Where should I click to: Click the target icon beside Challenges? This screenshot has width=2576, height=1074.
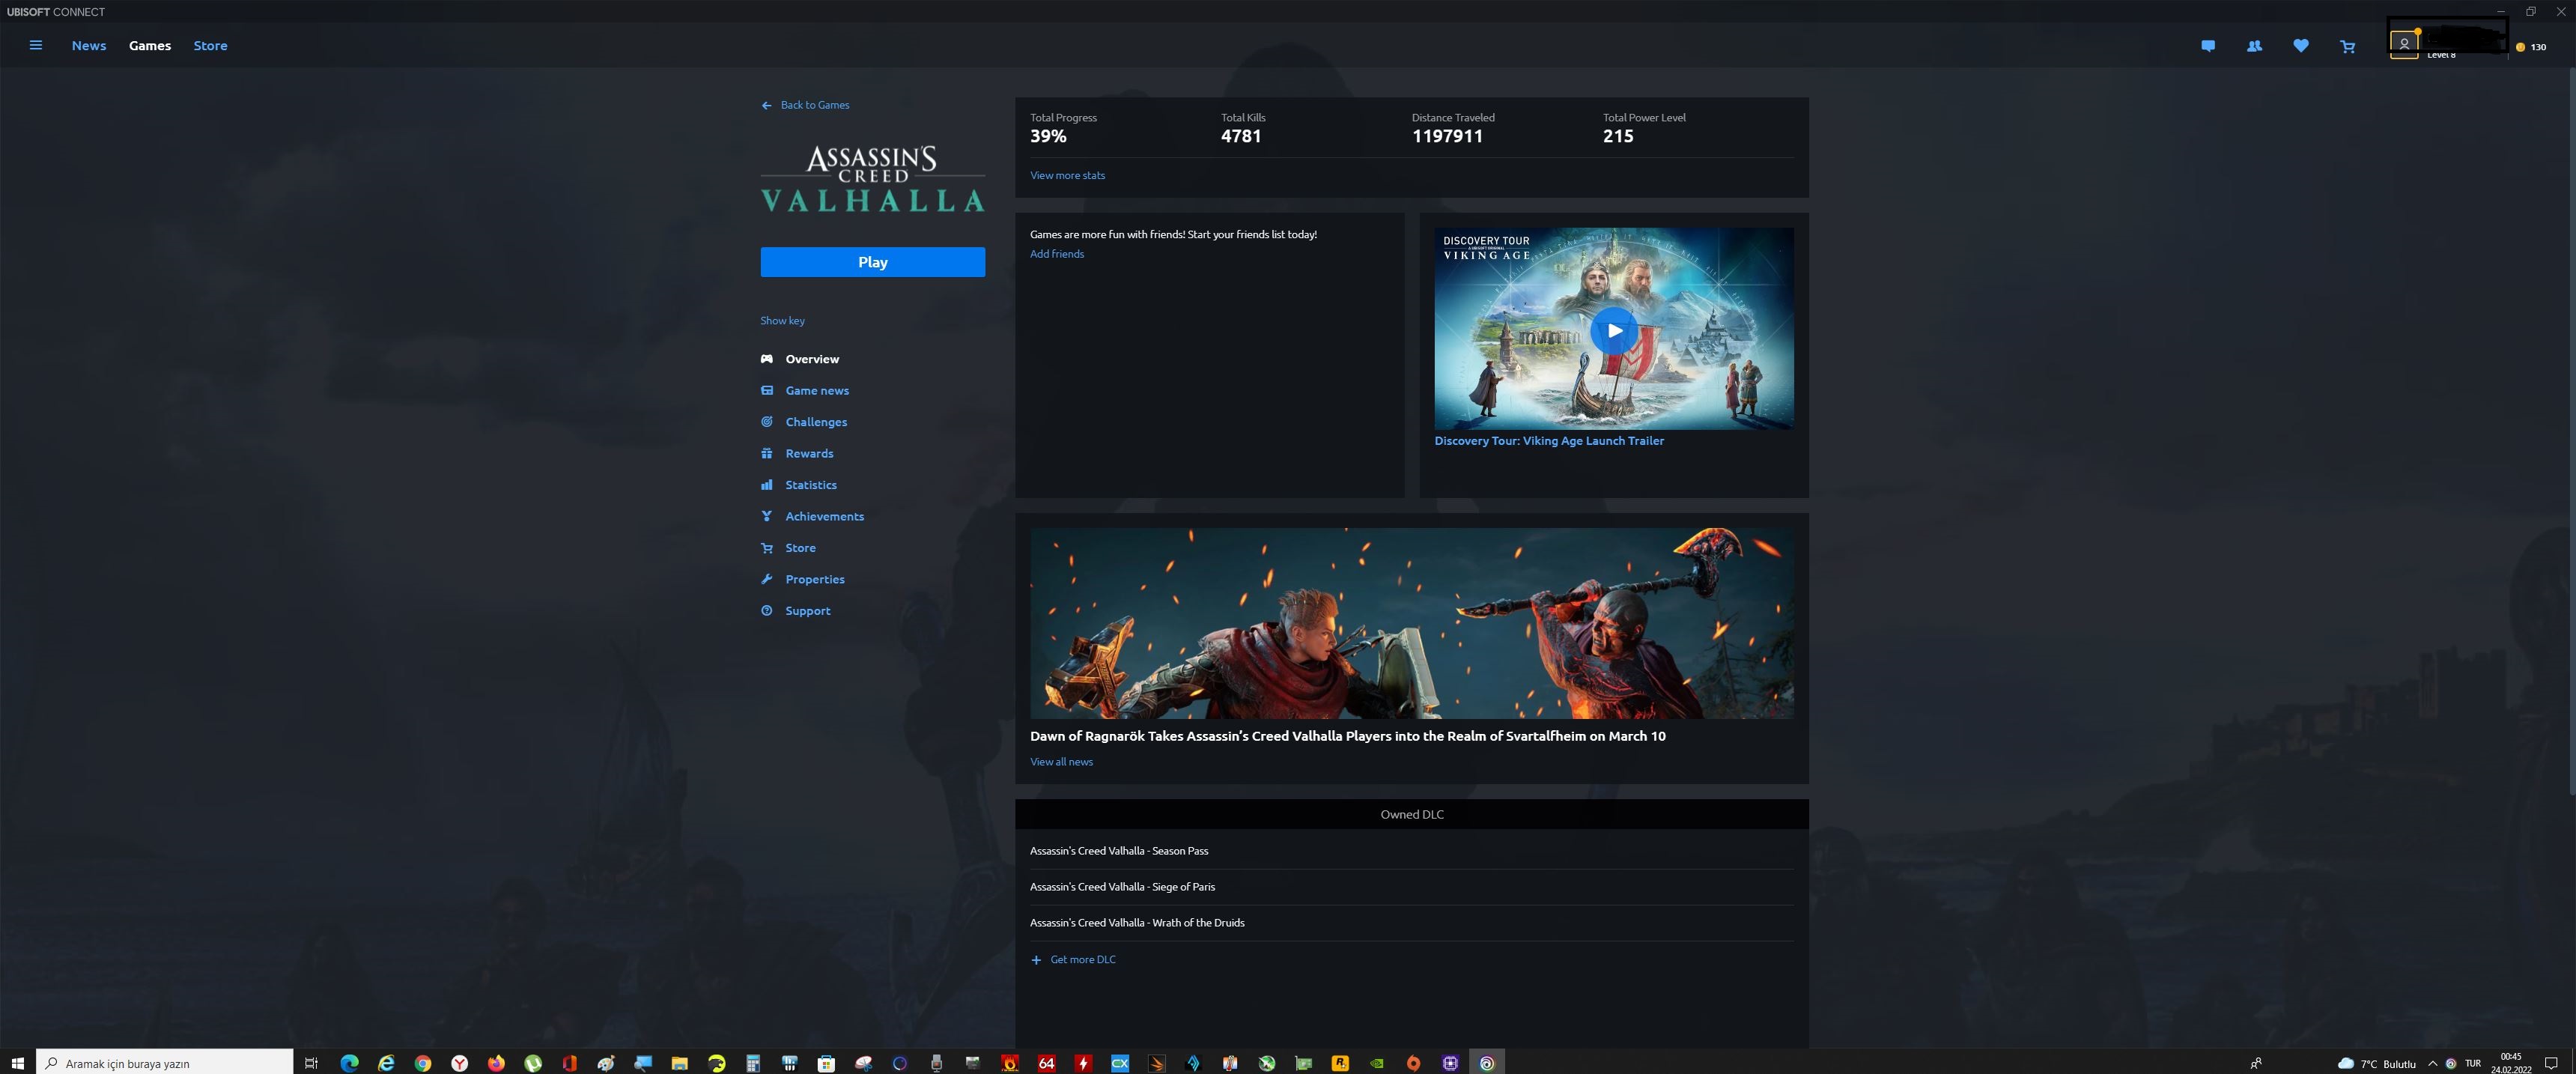pyautogui.click(x=766, y=422)
